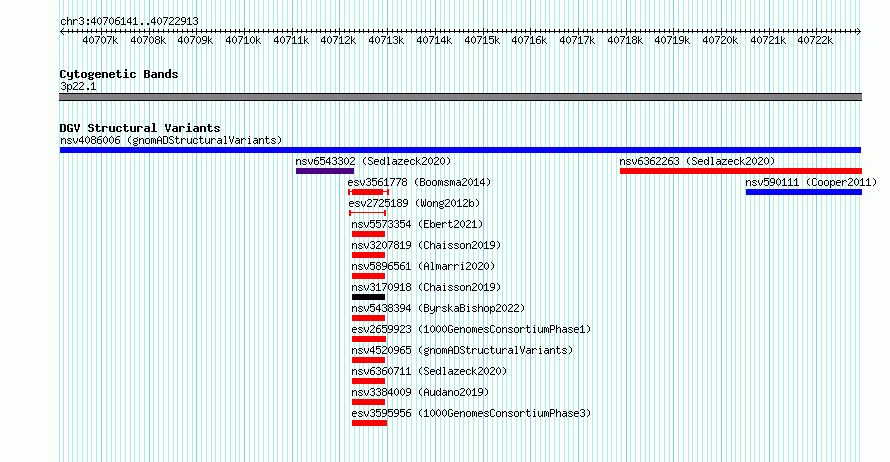
Task: Click the nsv4086006 gnomADStructuralVariants label
Action: tap(171, 140)
